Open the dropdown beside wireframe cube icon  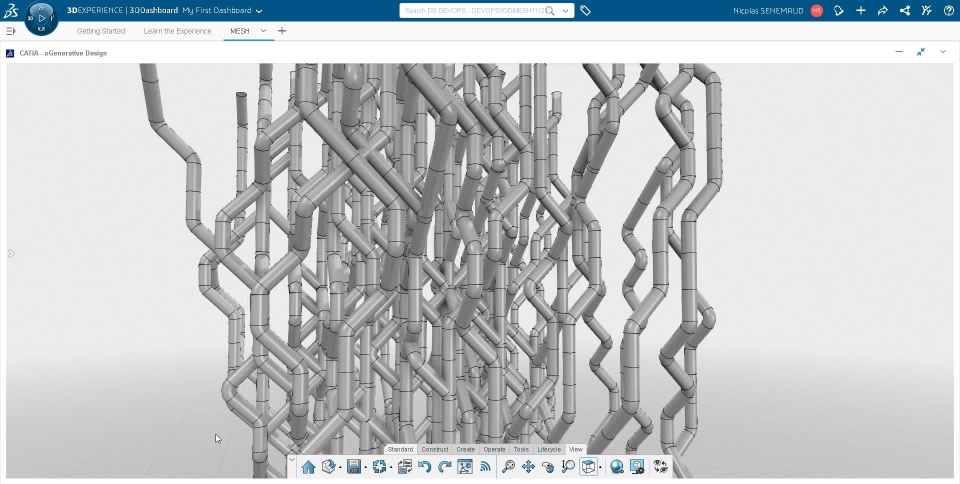click(600, 468)
